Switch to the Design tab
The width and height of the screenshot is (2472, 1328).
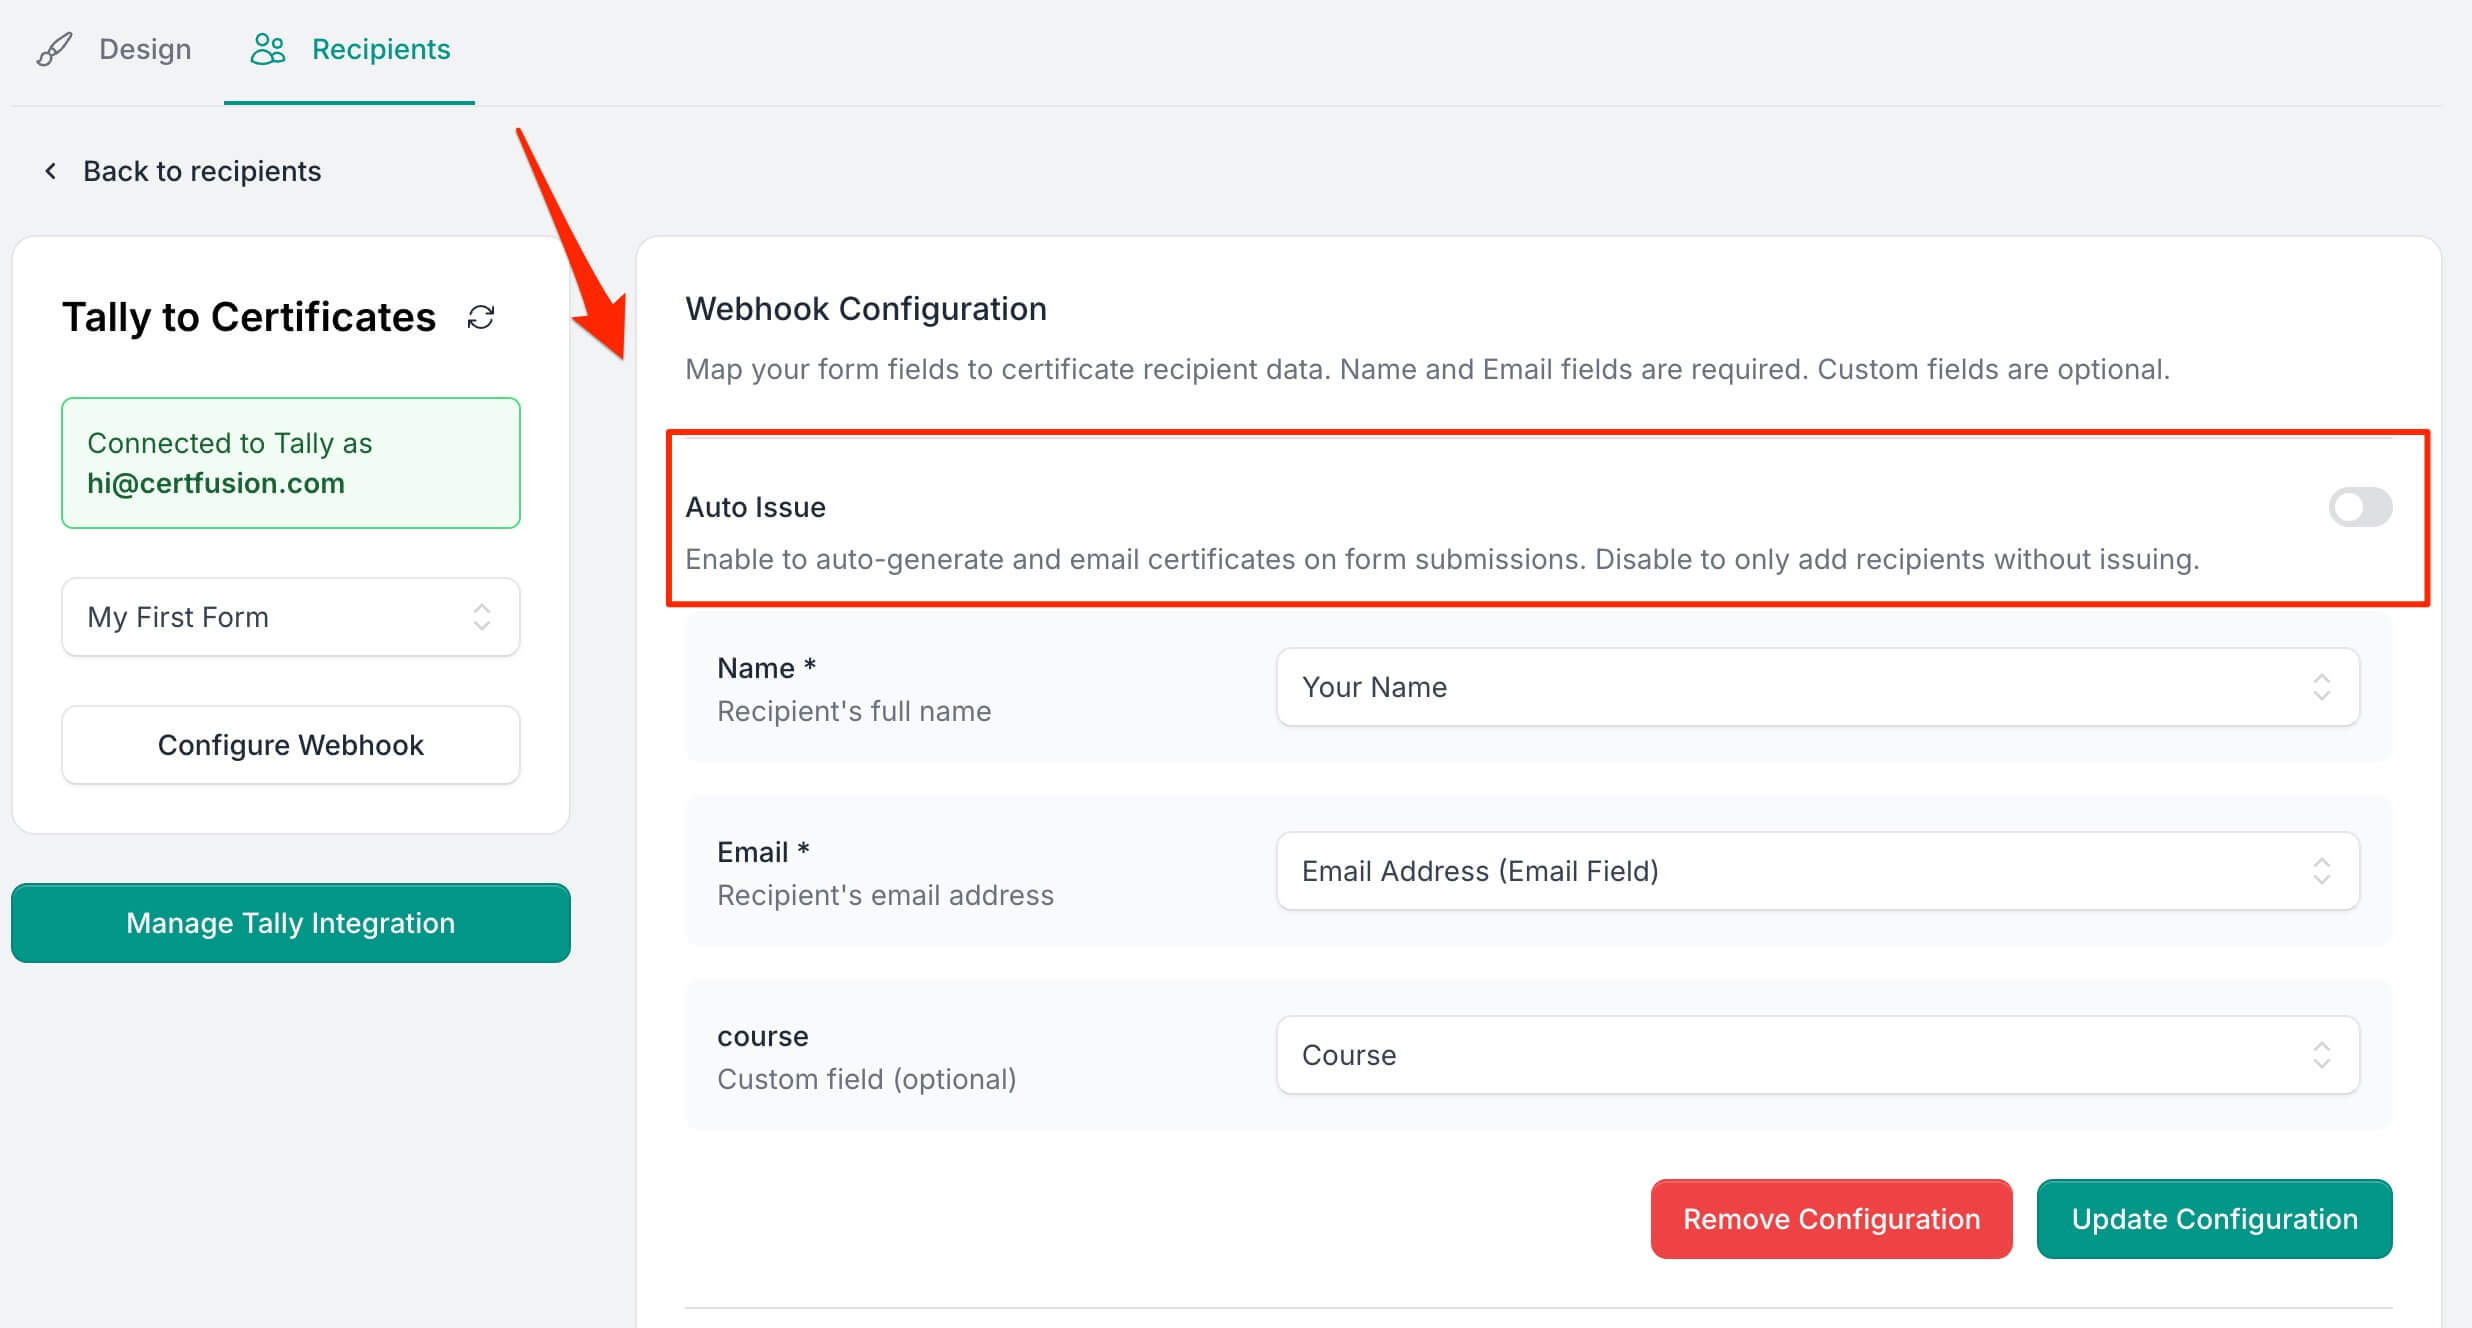144,49
